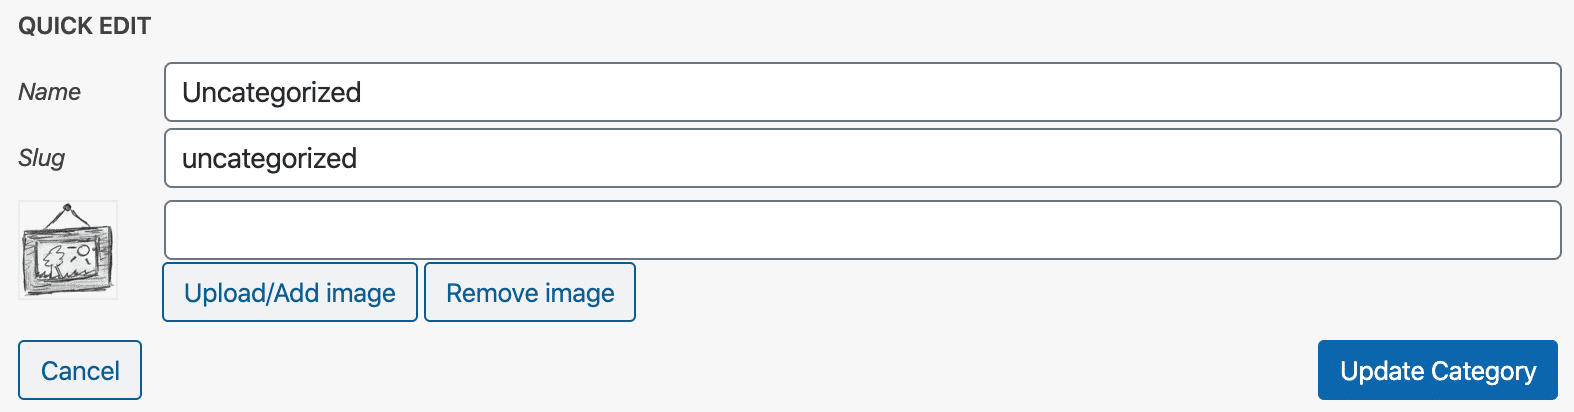Clear the category image with Remove image
The image size is (1574, 412).
click(x=530, y=292)
